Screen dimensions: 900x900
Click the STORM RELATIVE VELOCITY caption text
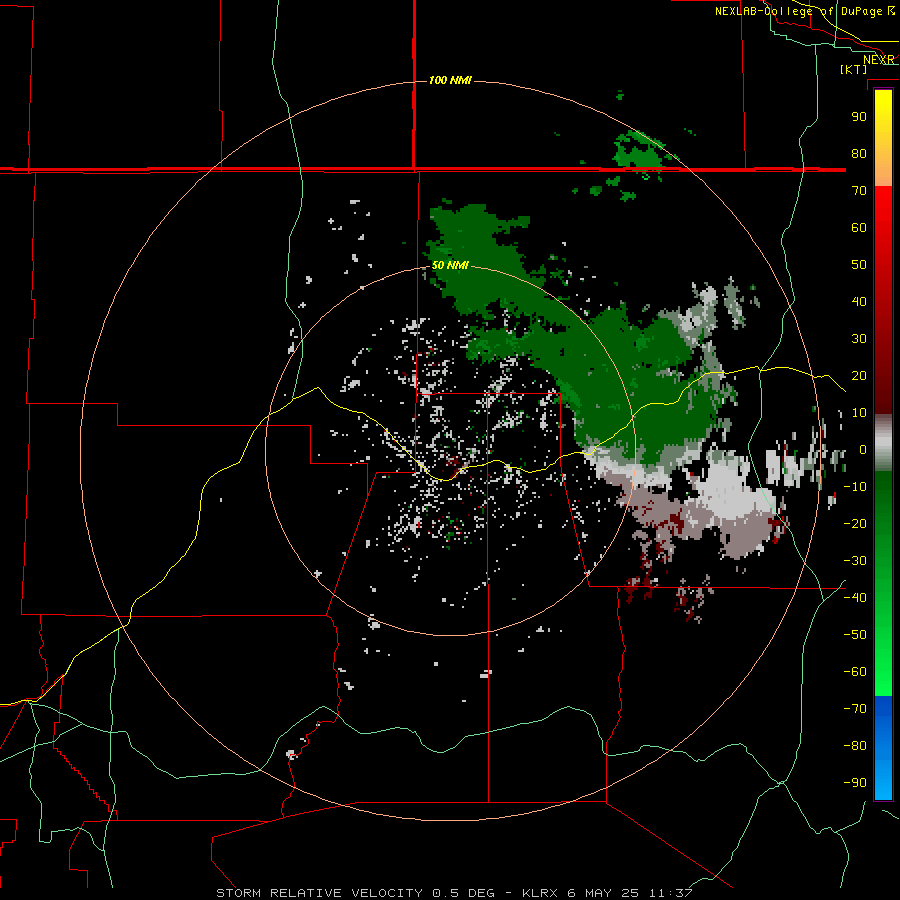(319, 893)
